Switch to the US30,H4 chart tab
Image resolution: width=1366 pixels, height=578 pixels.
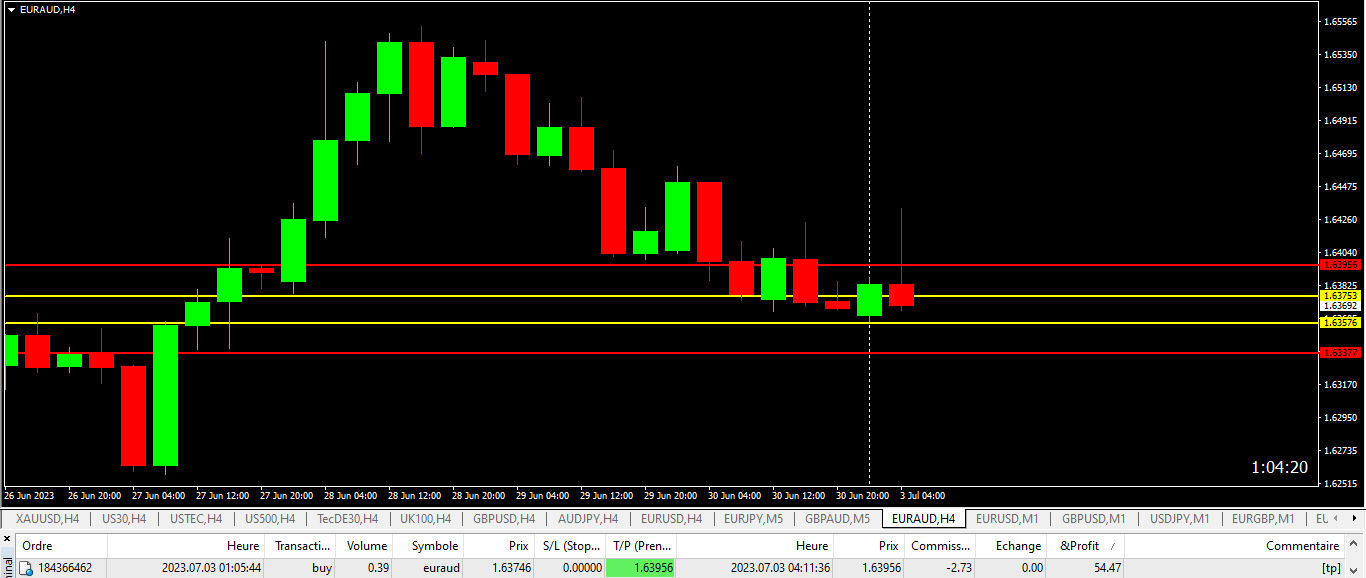[x=124, y=519]
